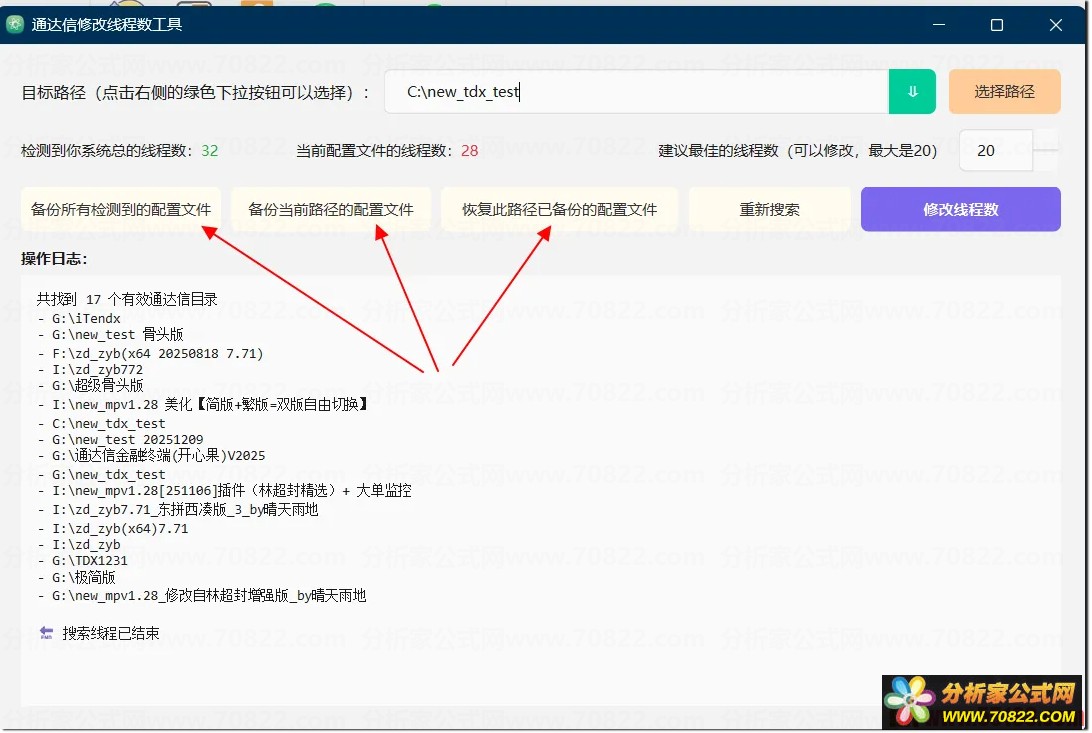This screenshot has width=1092, height=733.
Task: Open the green target path dropdown
Action: (x=912, y=91)
